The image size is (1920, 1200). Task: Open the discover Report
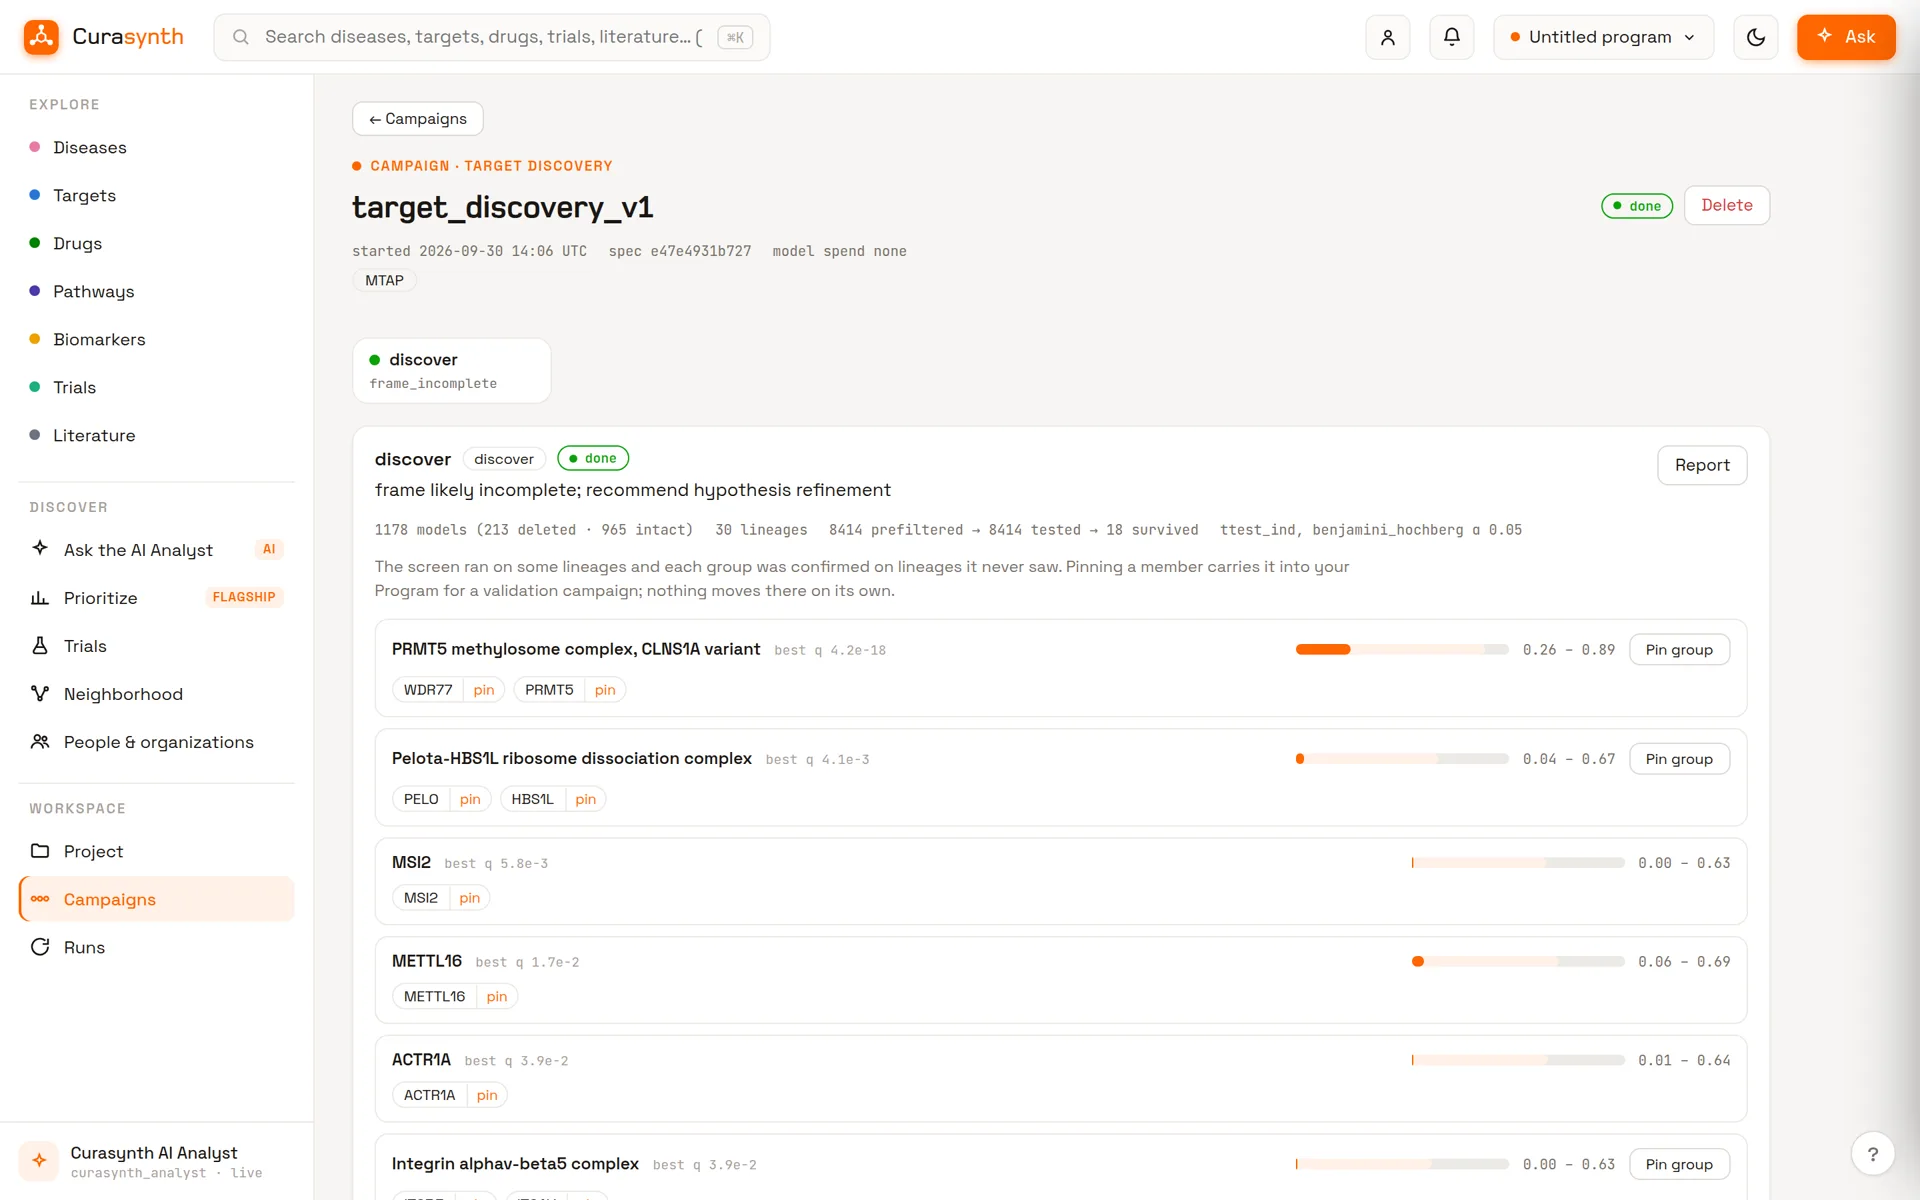coord(1702,465)
